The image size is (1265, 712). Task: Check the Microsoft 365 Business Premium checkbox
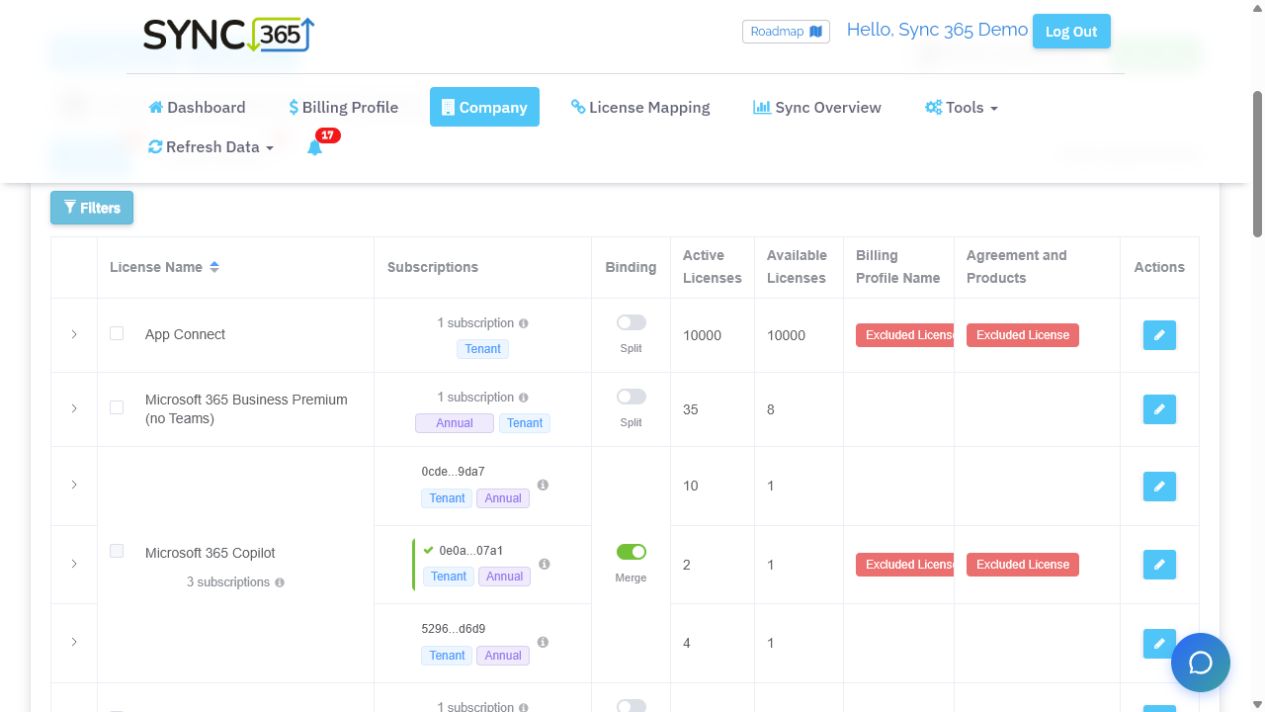(117, 407)
